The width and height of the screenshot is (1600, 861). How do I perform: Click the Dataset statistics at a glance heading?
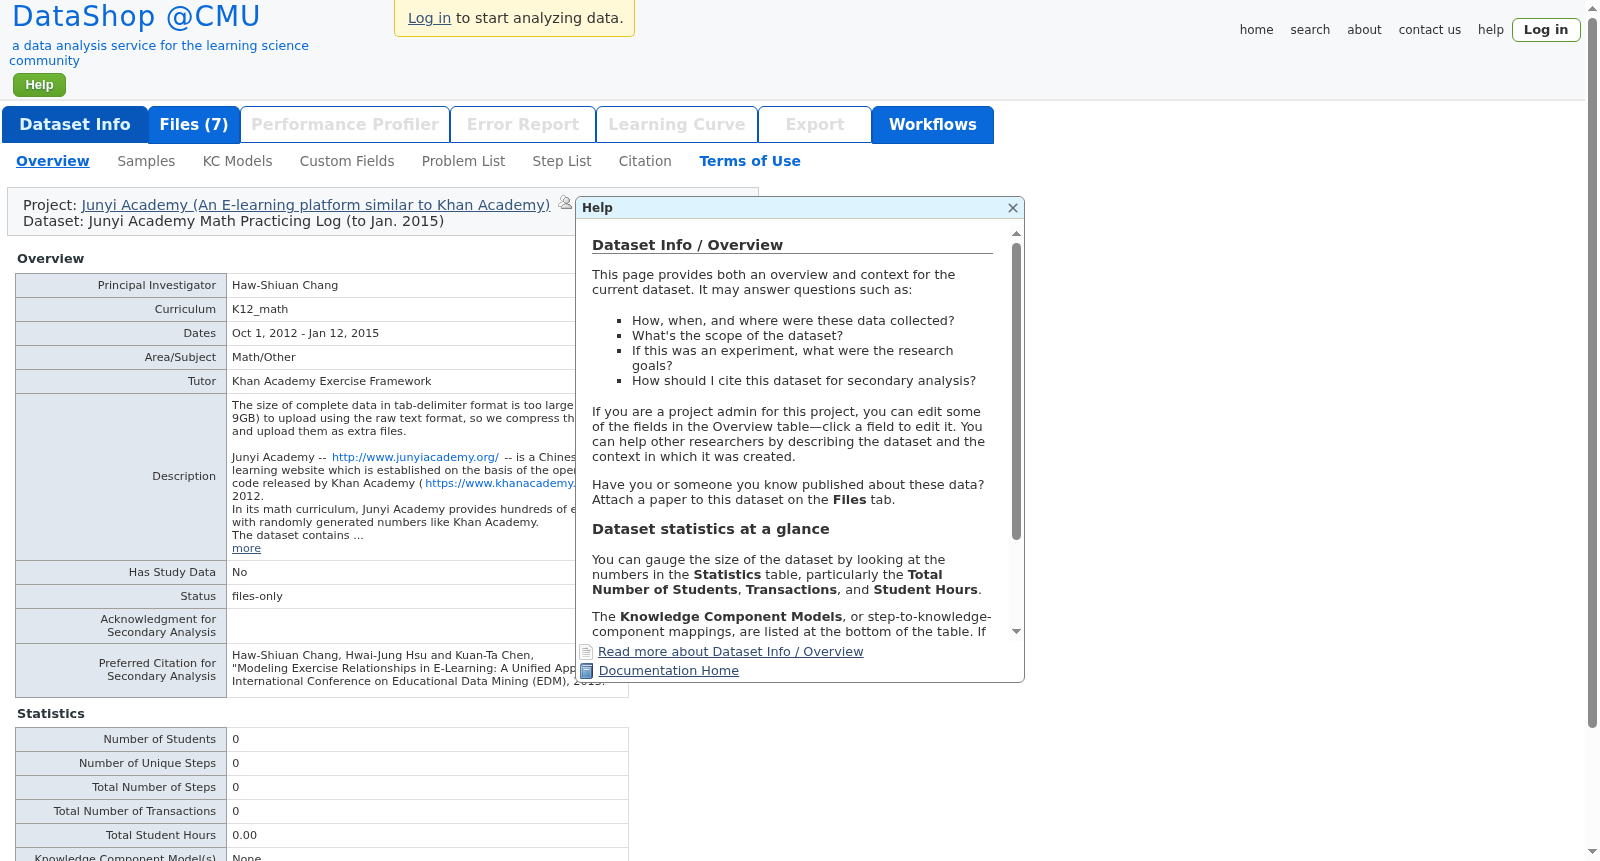pyautogui.click(x=711, y=529)
